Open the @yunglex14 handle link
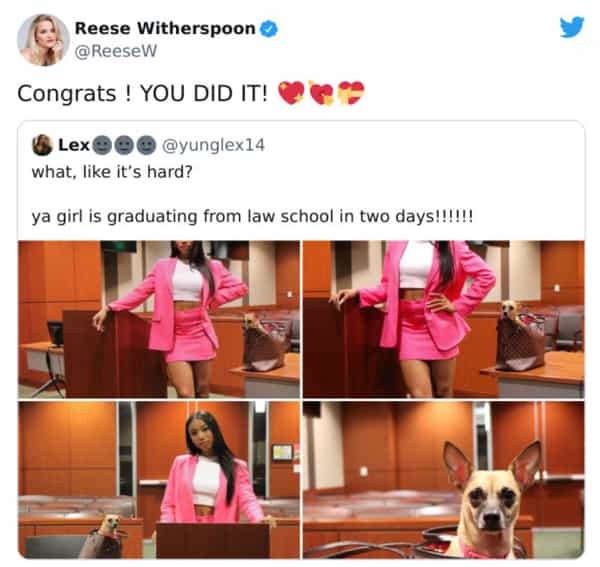Viewport: 600px width, 567px height. [x=214, y=145]
